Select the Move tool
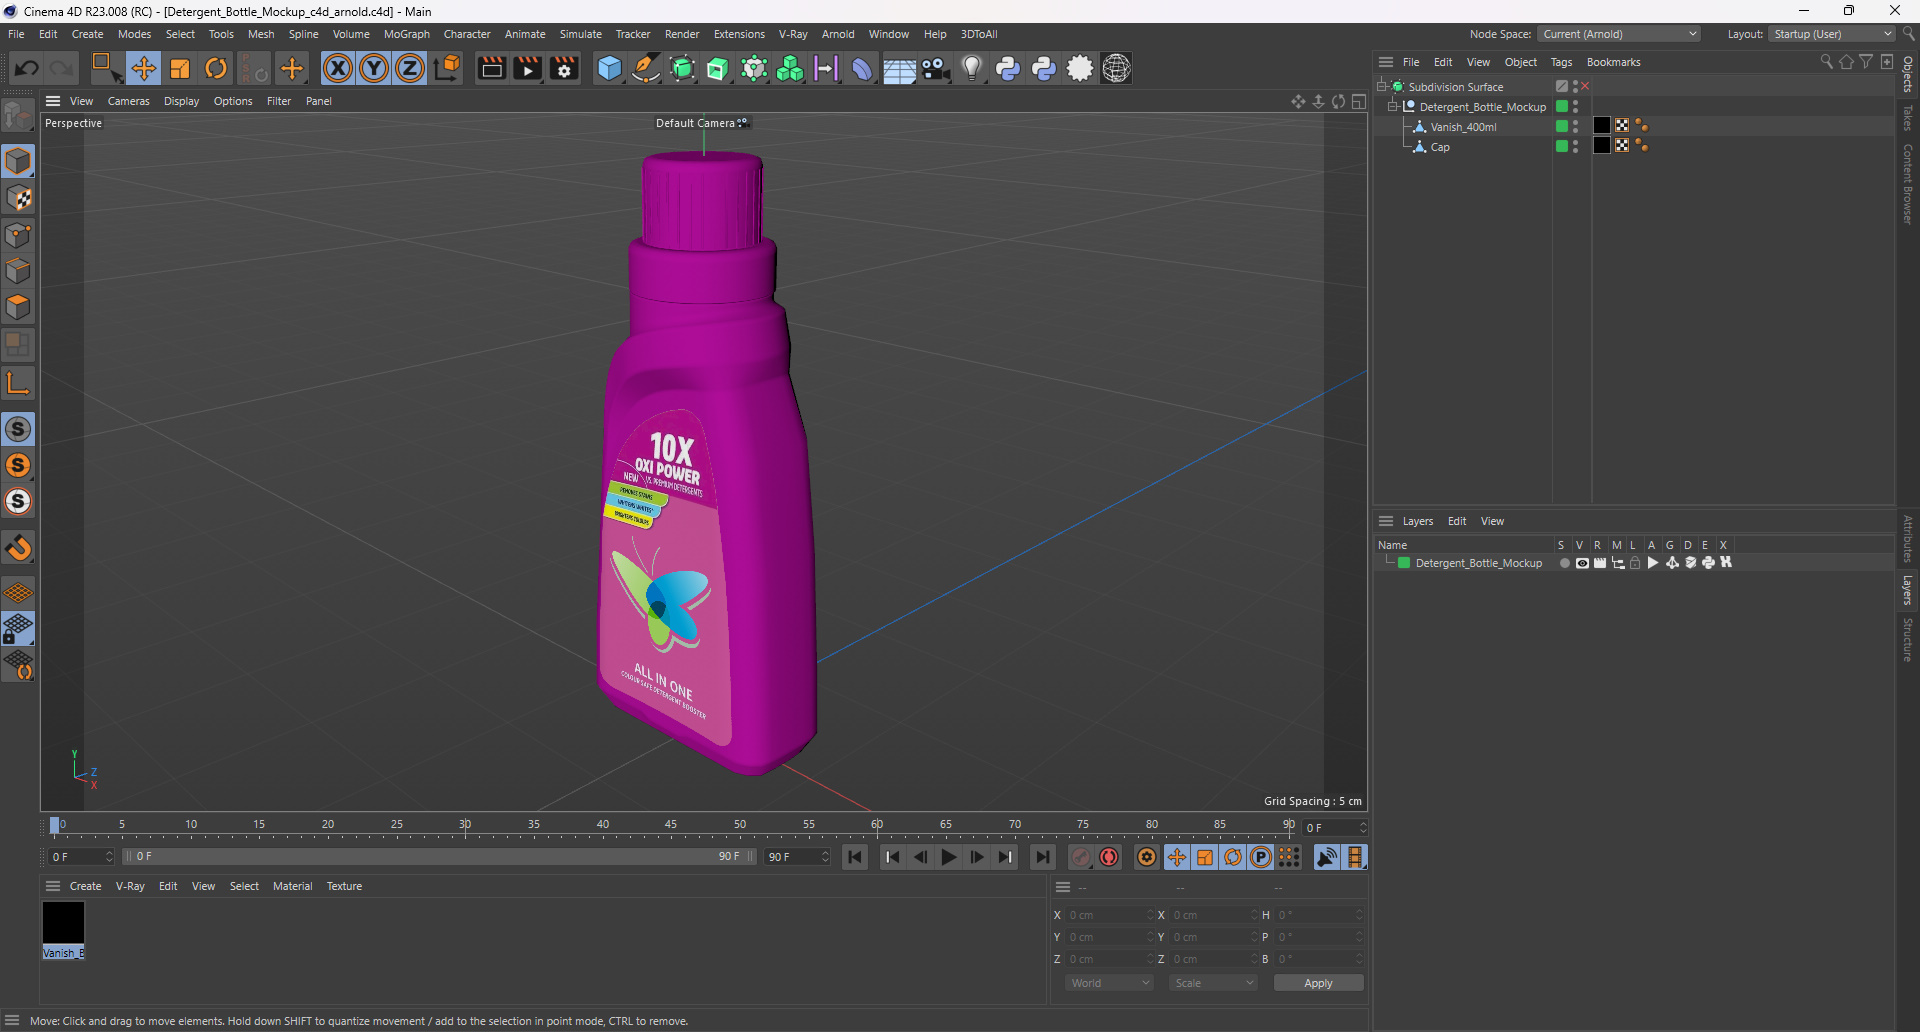Screen dimensions: 1920x1032 (143, 68)
